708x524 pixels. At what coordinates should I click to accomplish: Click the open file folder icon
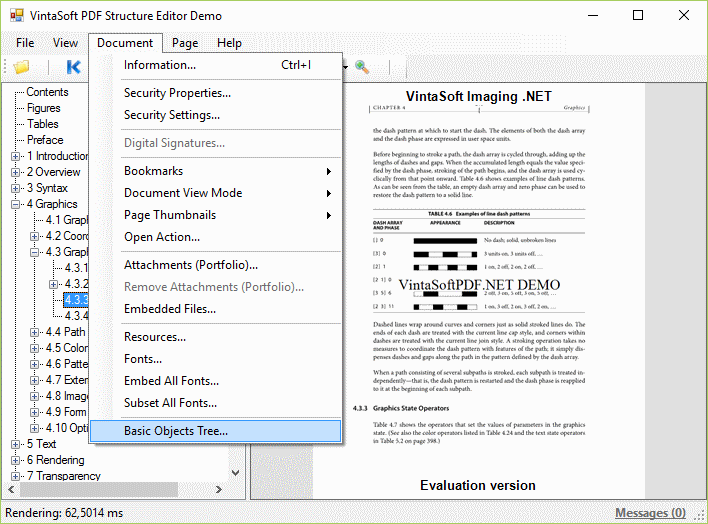[21, 67]
